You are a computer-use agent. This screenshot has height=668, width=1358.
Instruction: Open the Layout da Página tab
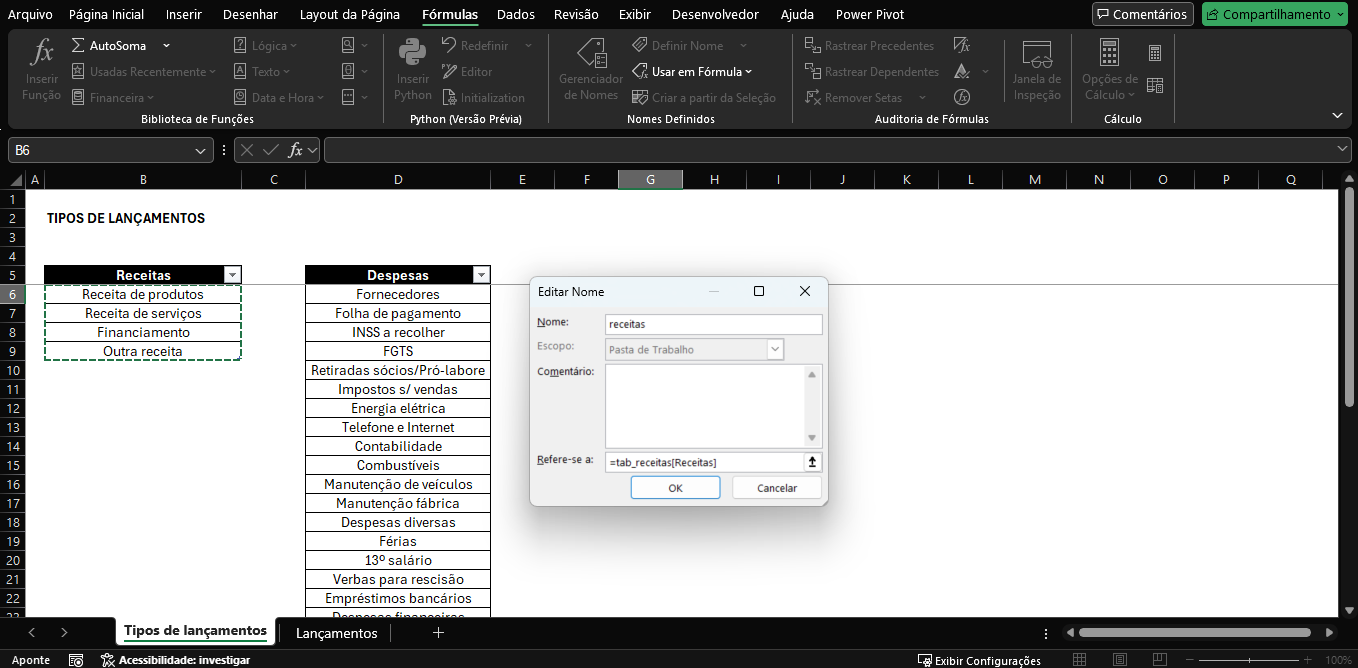pyautogui.click(x=350, y=14)
